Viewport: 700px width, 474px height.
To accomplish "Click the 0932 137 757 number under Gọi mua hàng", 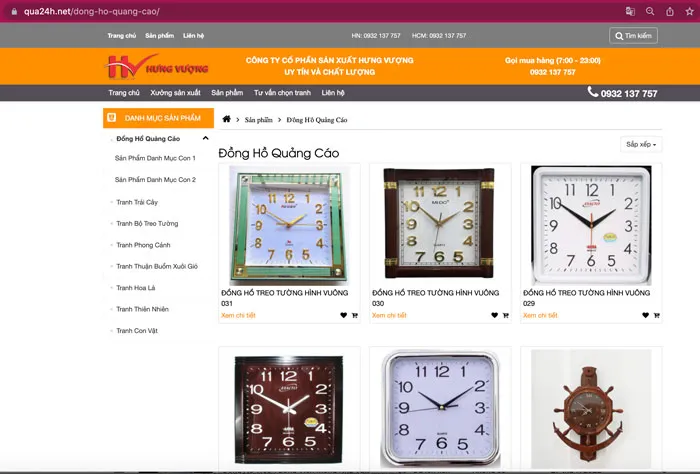I will [553, 72].
